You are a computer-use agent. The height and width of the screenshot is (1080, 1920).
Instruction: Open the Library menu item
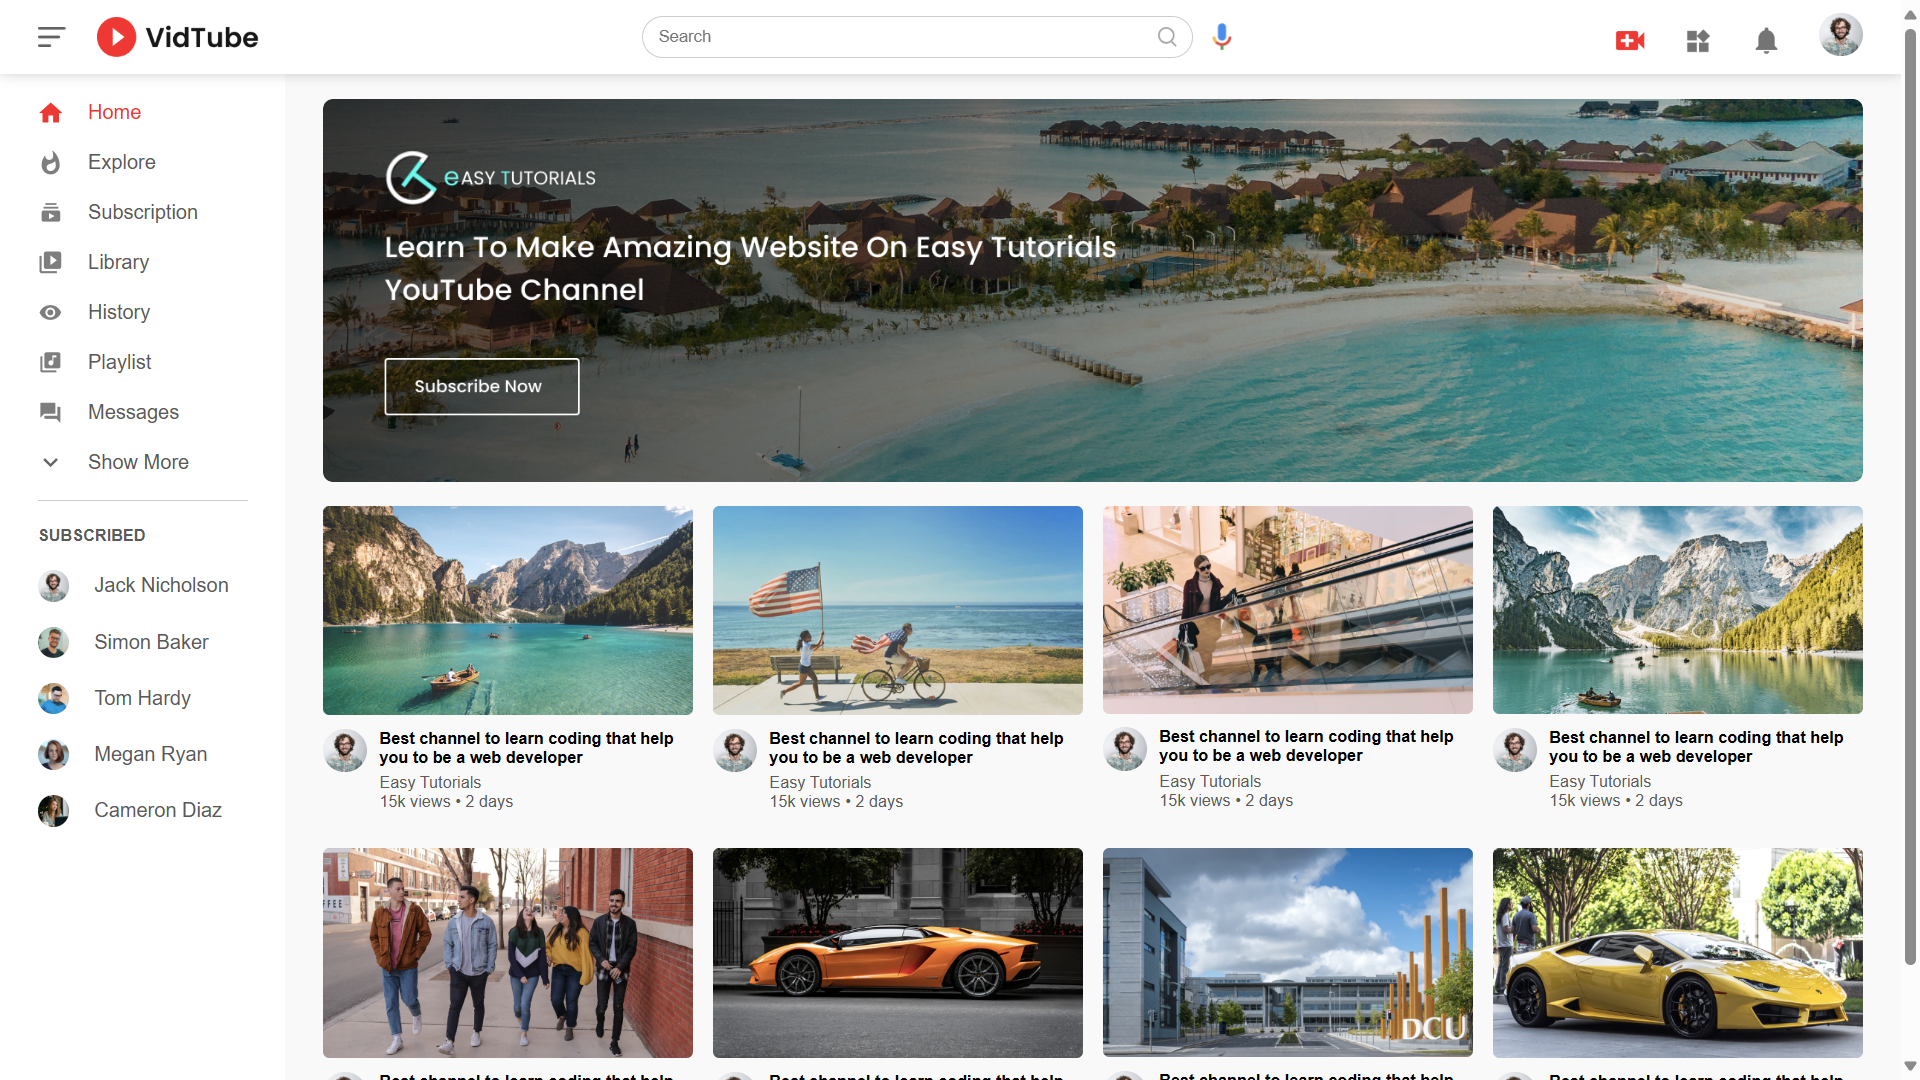pyautogui.click(x=118, y=262)
